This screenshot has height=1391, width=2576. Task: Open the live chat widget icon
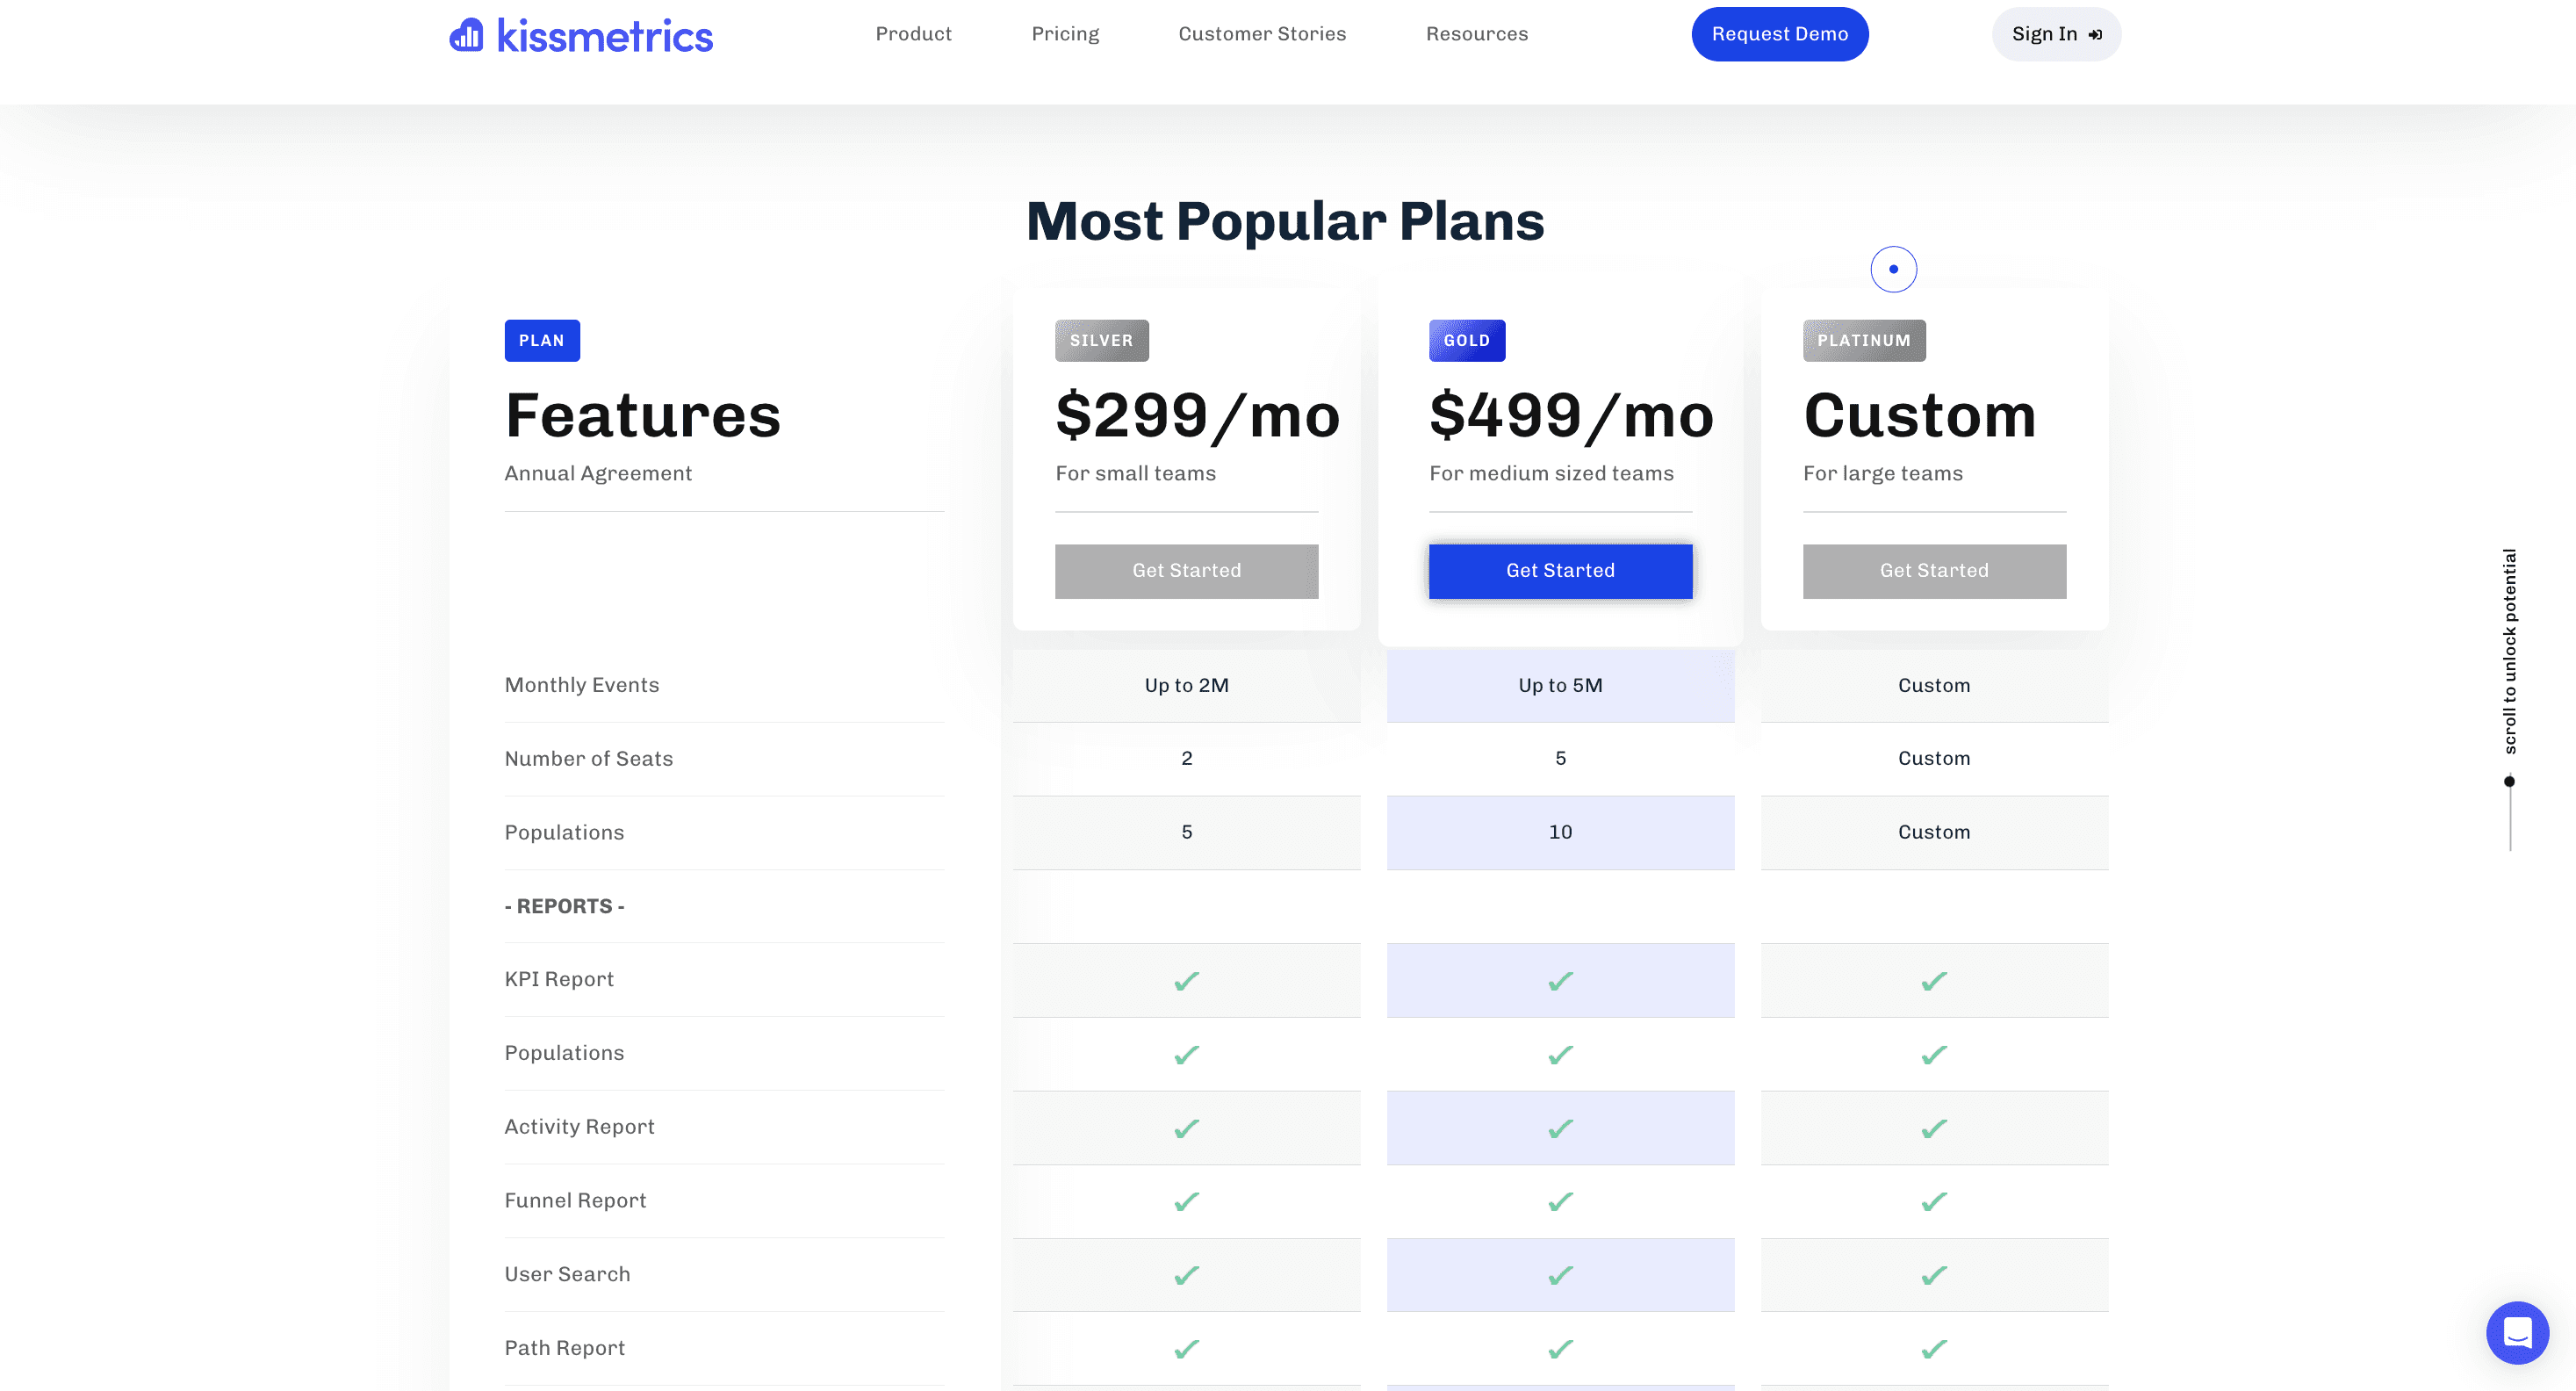point(2517,1332)
